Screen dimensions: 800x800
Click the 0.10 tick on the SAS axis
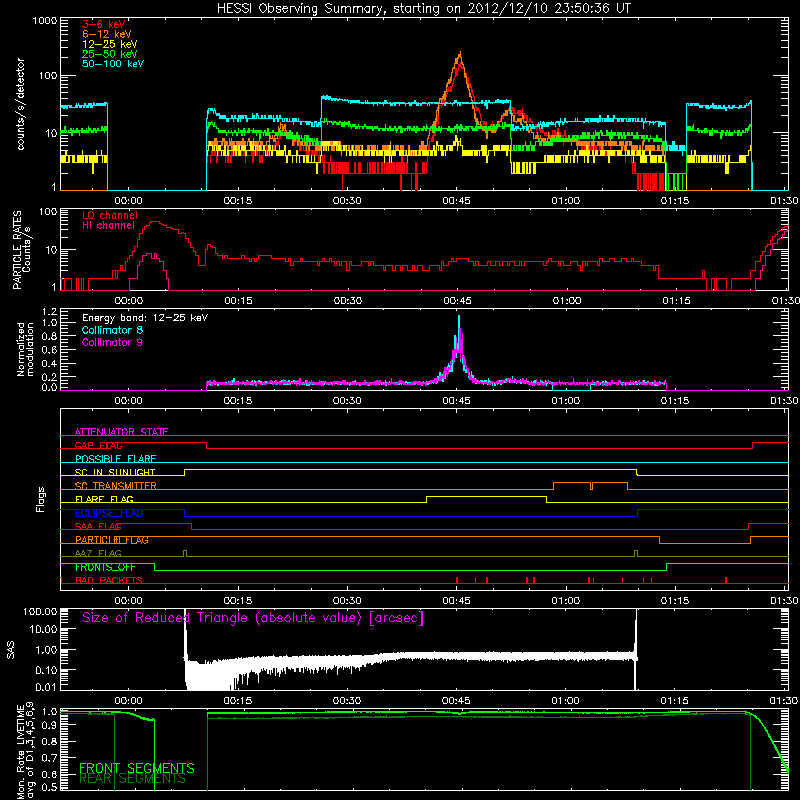46,670
